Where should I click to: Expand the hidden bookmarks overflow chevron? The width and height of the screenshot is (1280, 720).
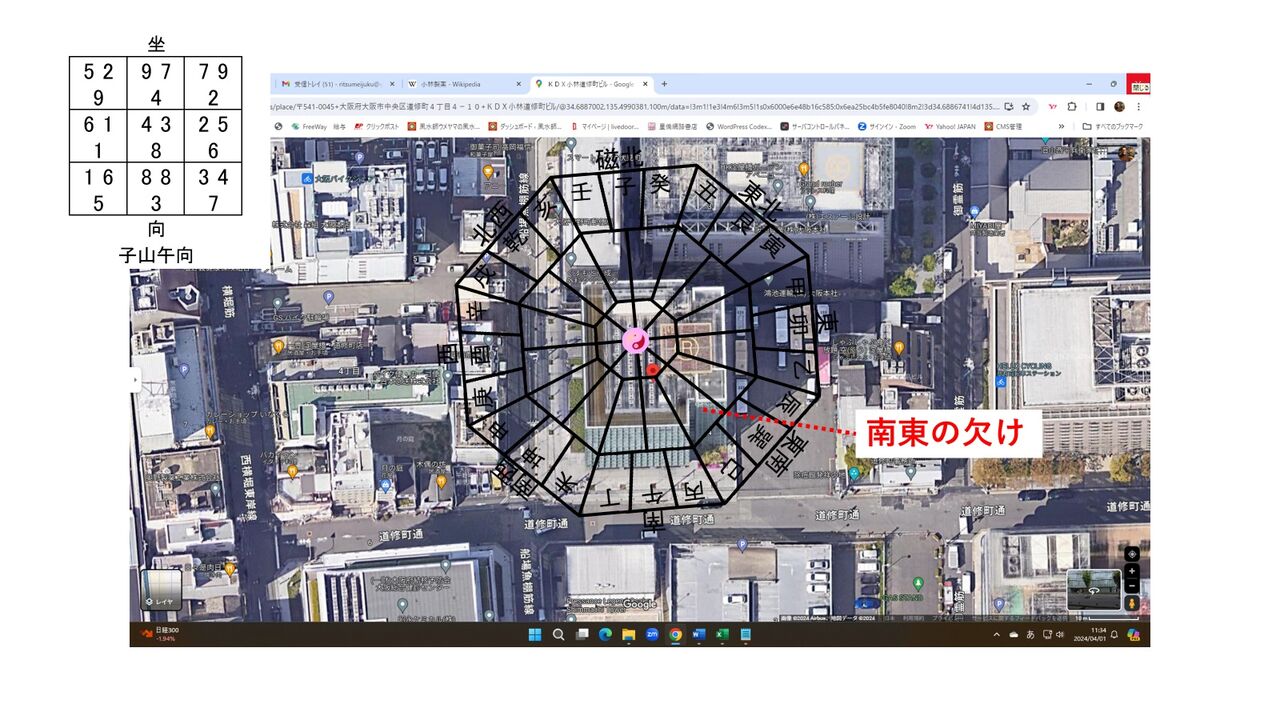pos(1061,127)
